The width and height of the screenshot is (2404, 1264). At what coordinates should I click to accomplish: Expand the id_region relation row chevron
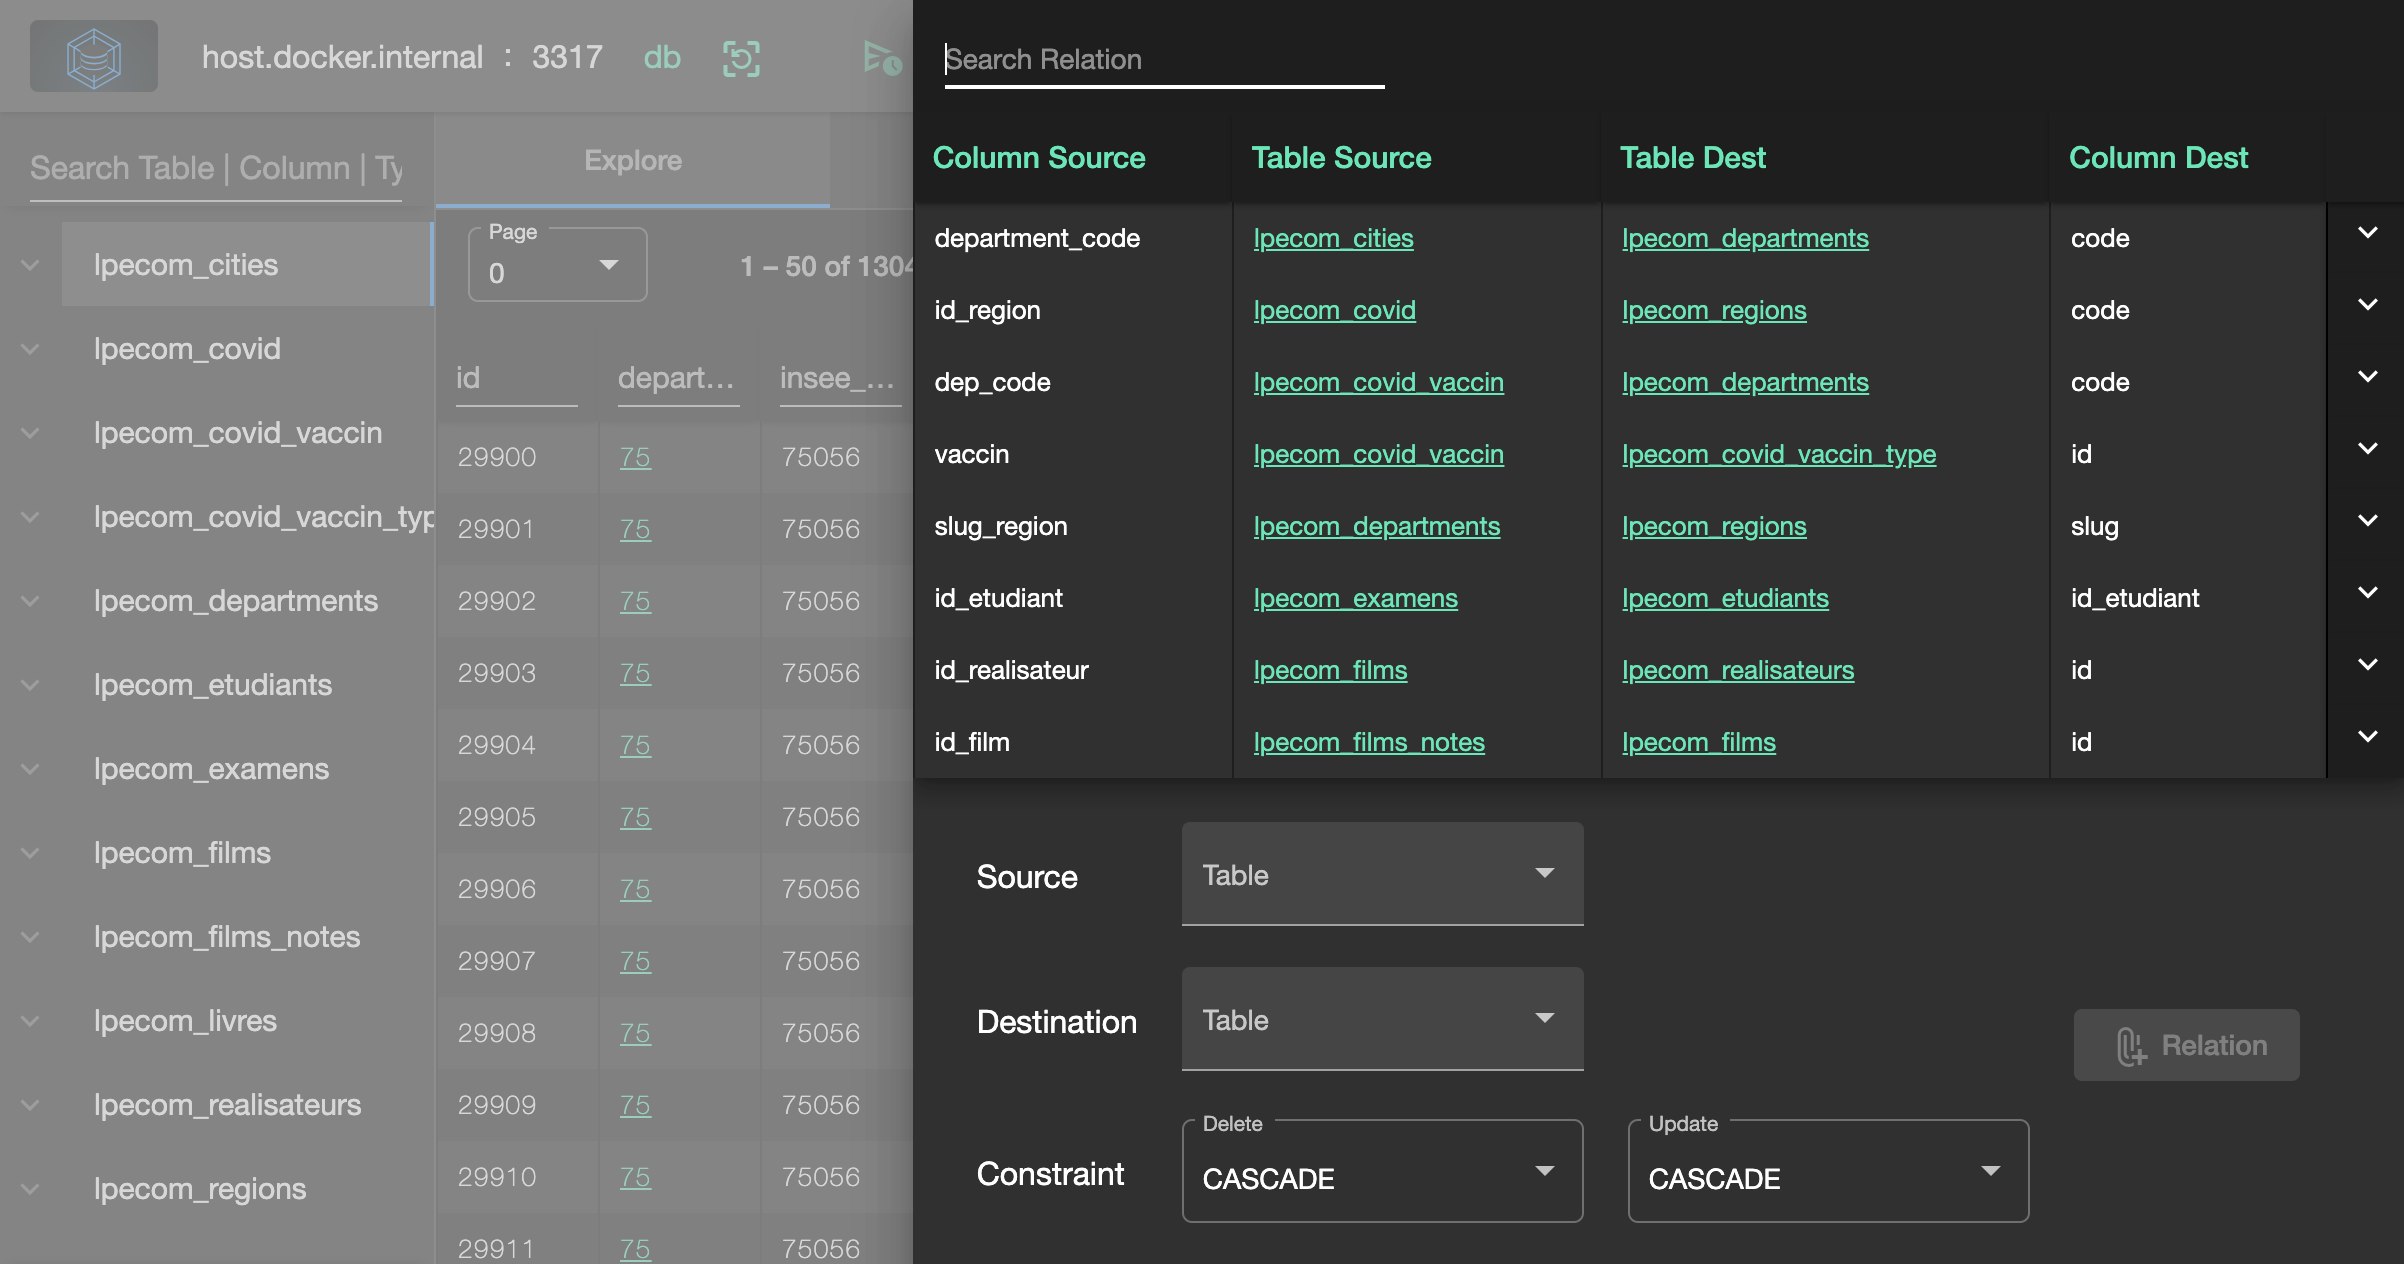(x=2367, y=305)
